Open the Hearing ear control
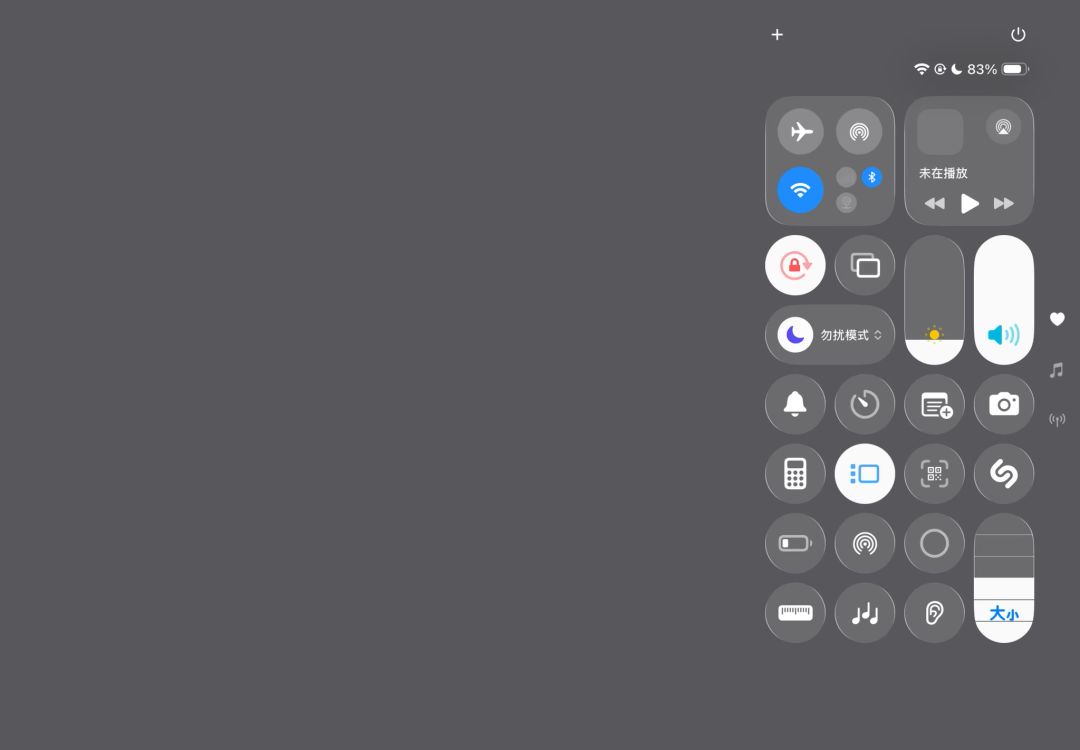The image size is (1080, 750). (934, 613)
